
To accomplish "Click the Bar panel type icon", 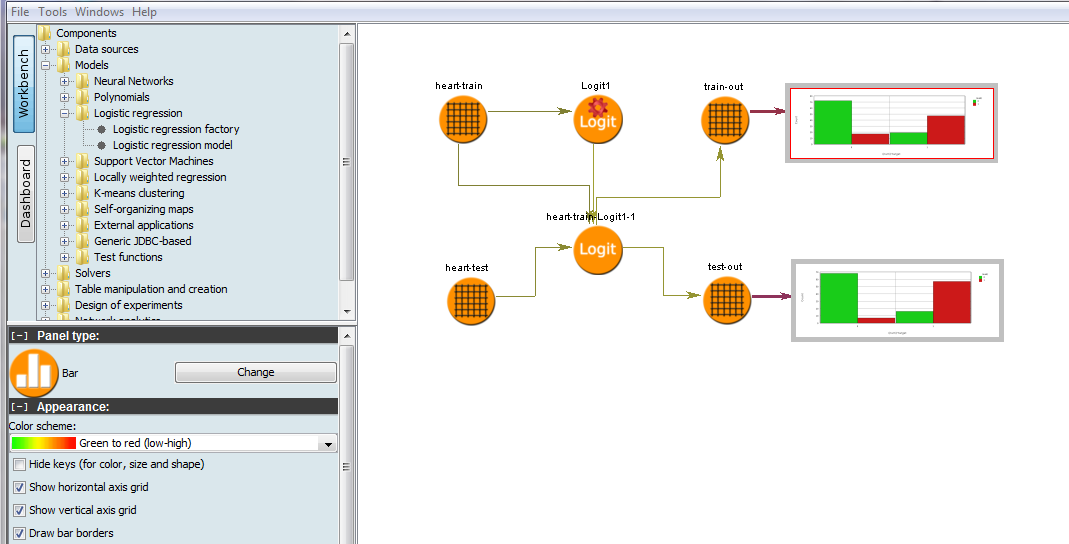I will pos(34,373).
